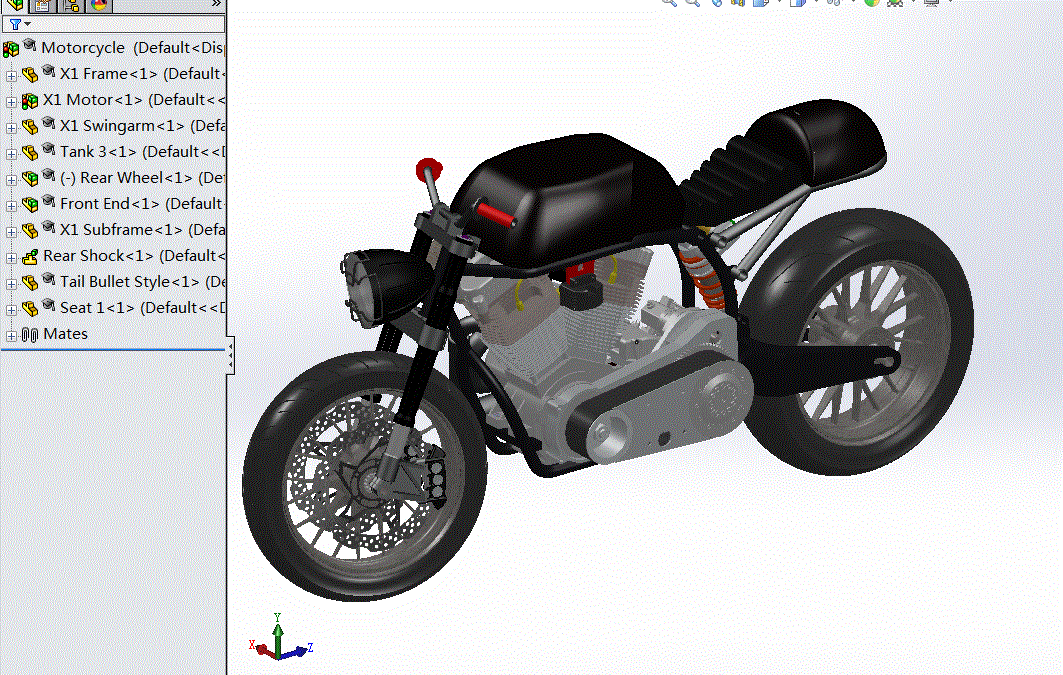Screen dimensions: 1063x675
Task: Open the DisplayManager color-ball tab
Action: [99, 5]
